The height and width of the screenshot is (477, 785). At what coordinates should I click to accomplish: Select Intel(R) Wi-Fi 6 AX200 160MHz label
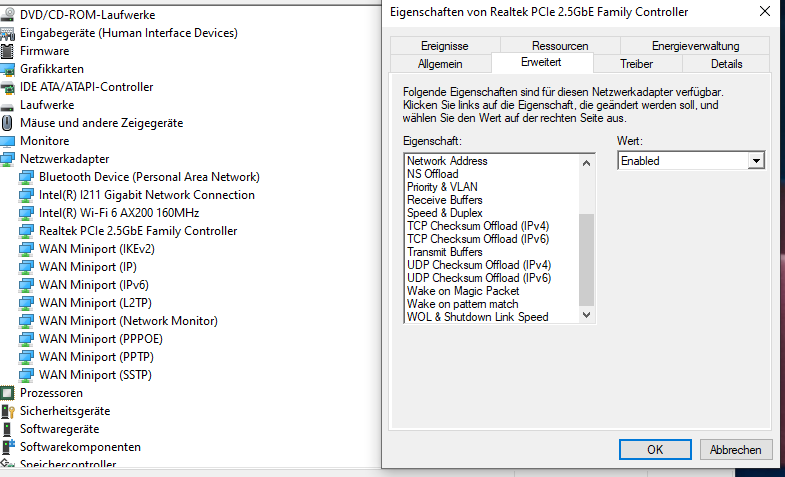tap(119, 213)
